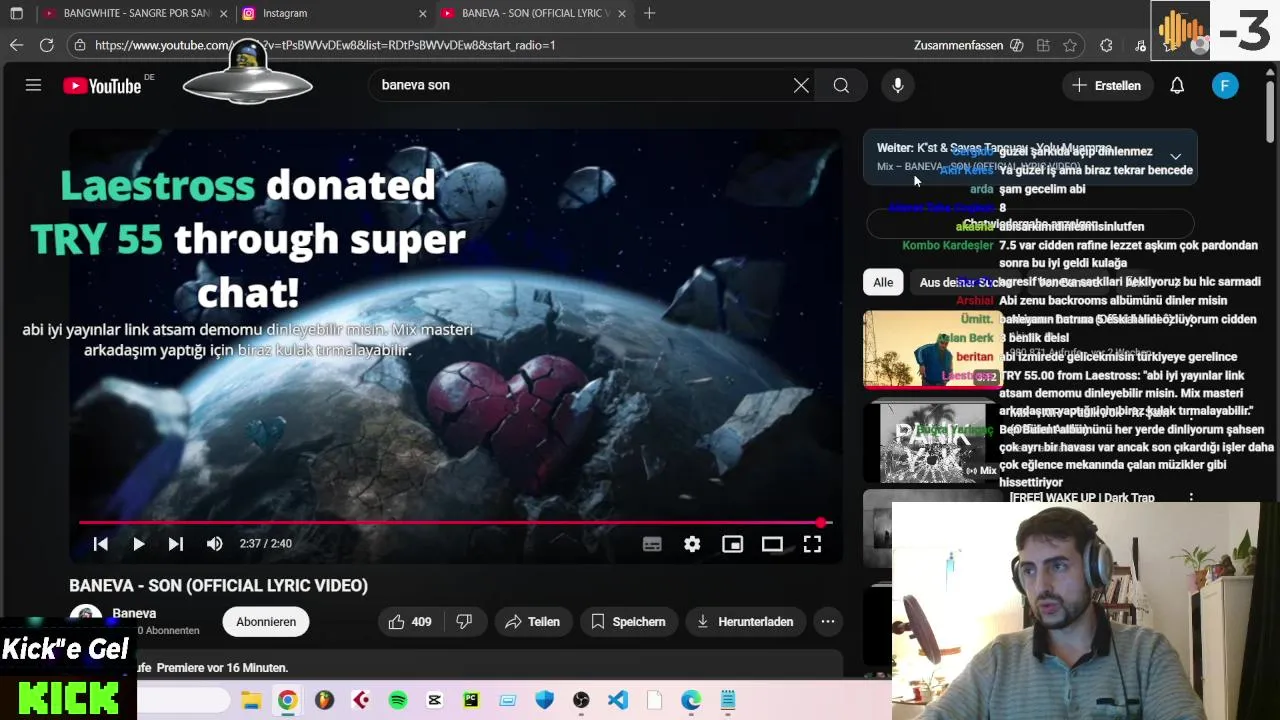Like the video with 409 likes

coord(410,621)
